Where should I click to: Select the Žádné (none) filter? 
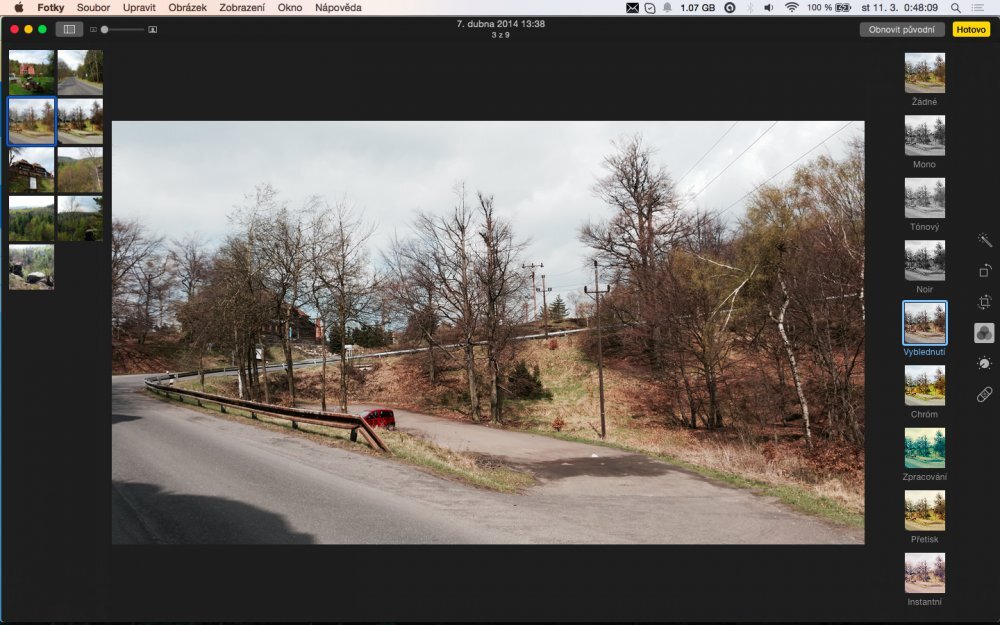[924, 73]
